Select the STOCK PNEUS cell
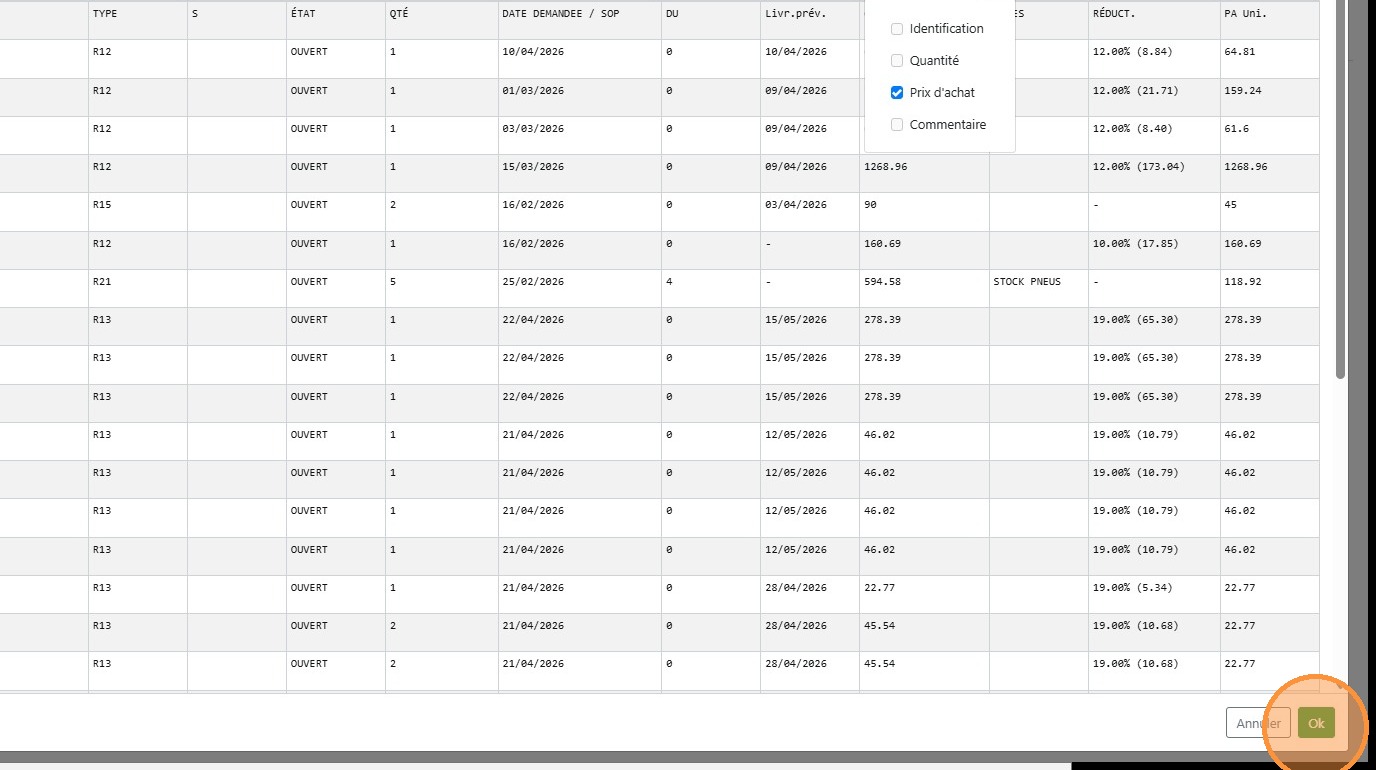The height and width of the screenshot is (770, 1376). click(1039, 282)
